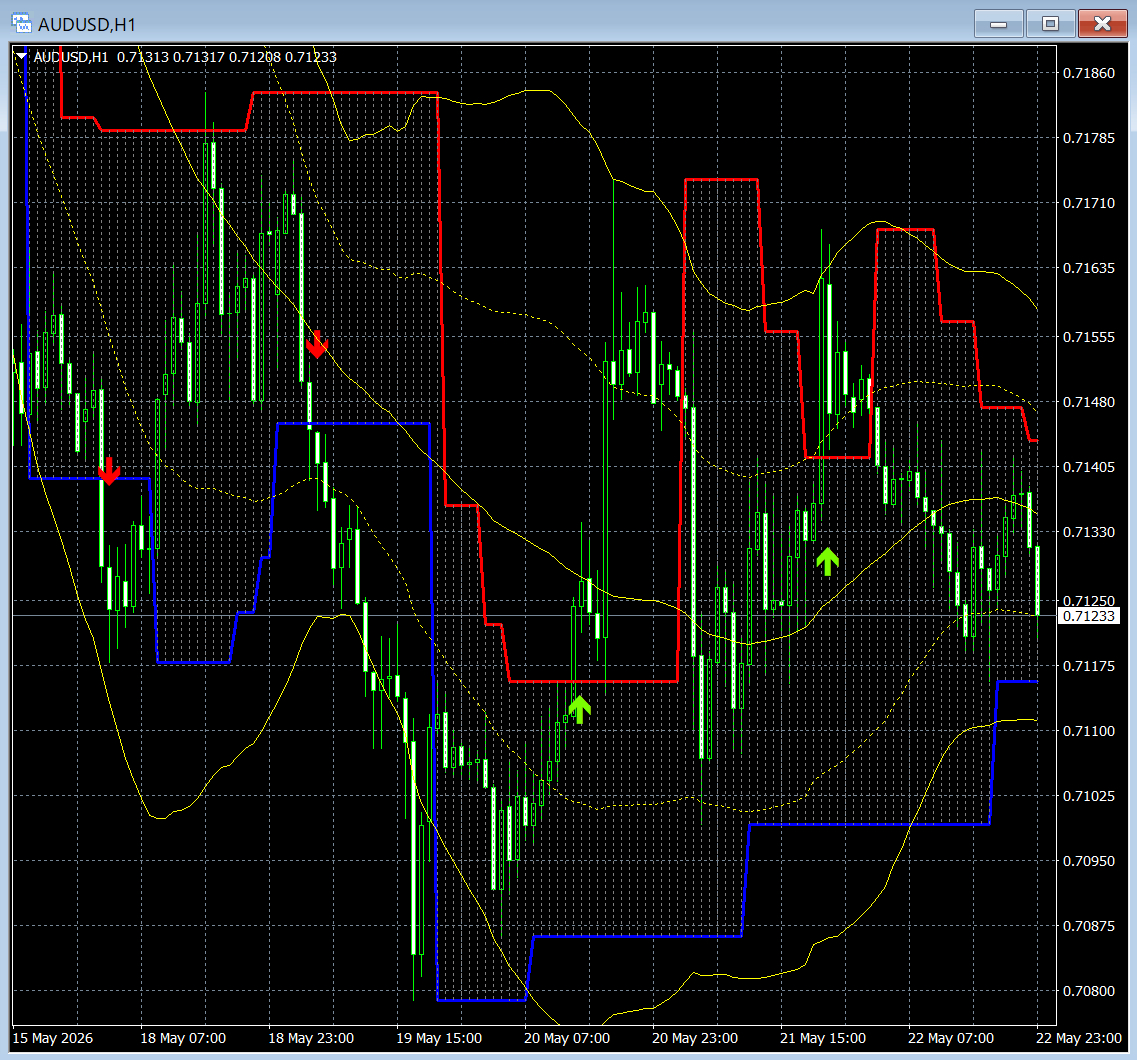
Task: Select the red sell arrow near 0.71555
Action: click(x=317, y=344)
